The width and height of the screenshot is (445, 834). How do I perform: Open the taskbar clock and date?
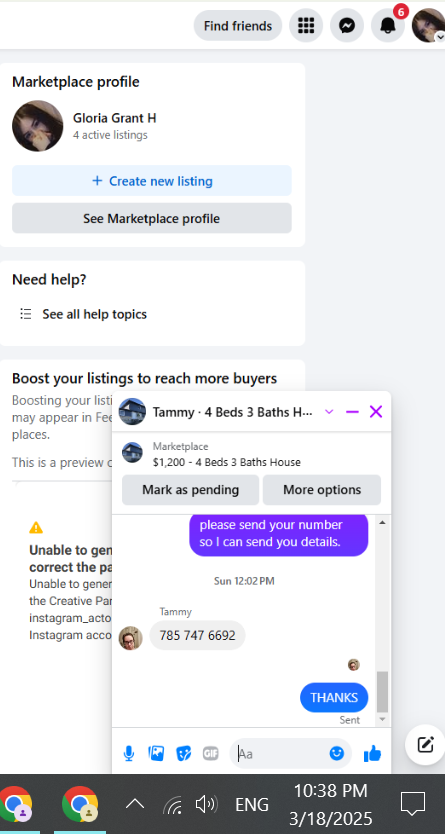[331, 804]
